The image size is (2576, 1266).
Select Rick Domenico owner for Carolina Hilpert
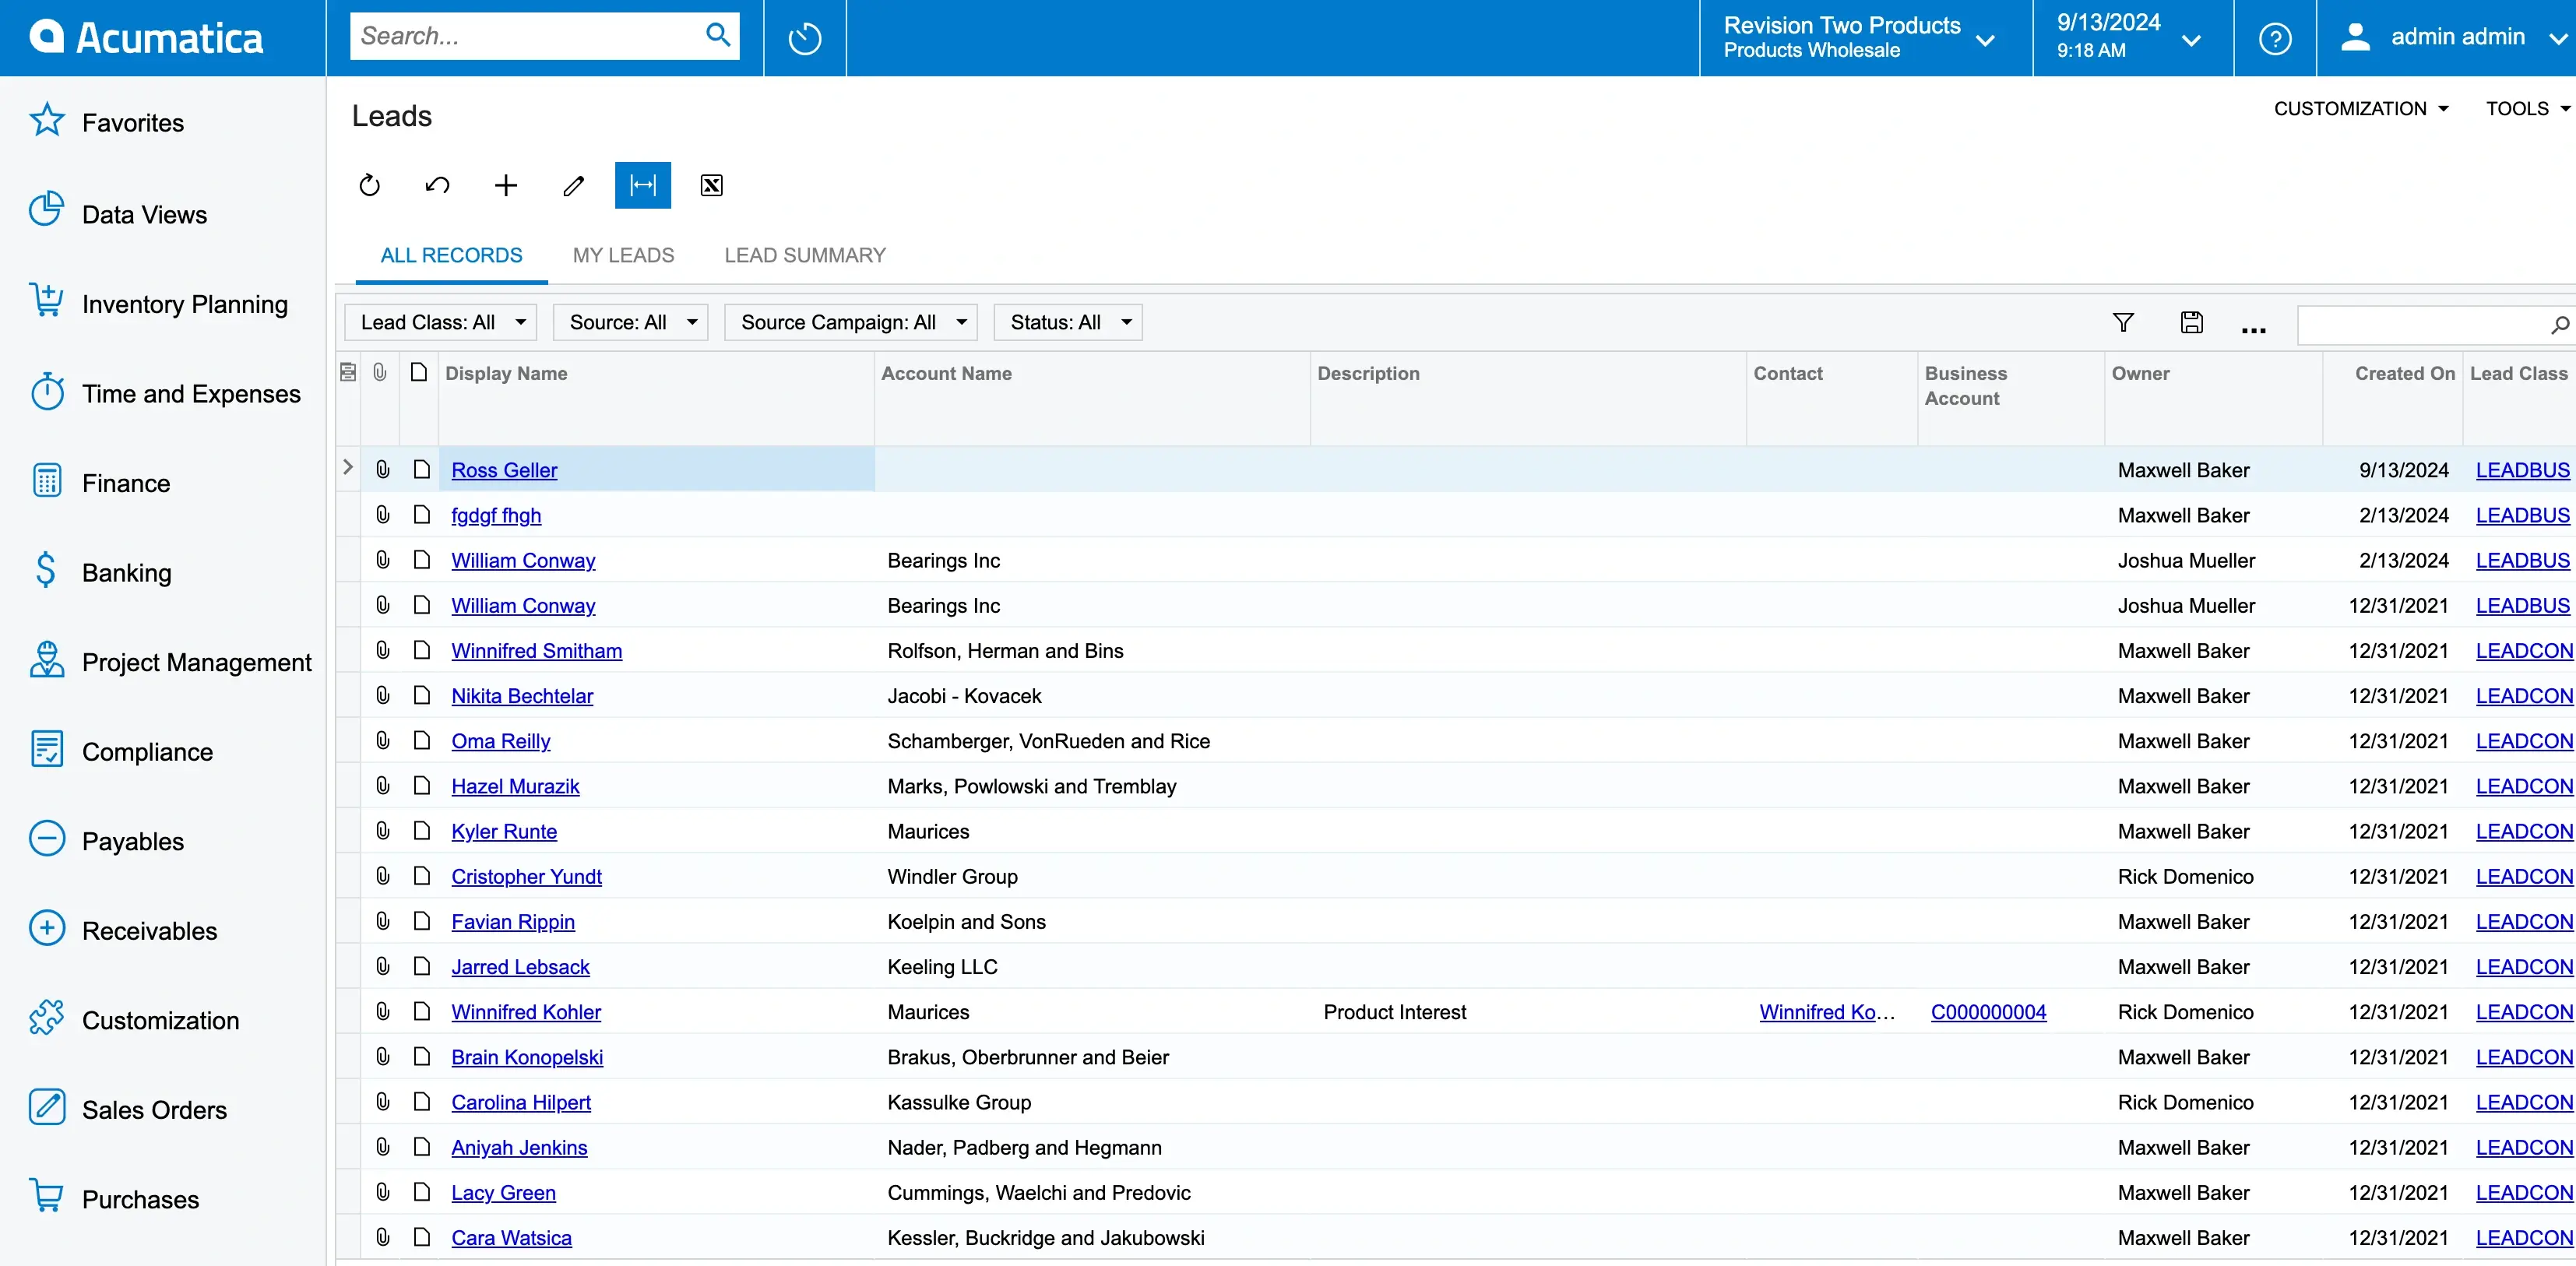(2213, 1102)
